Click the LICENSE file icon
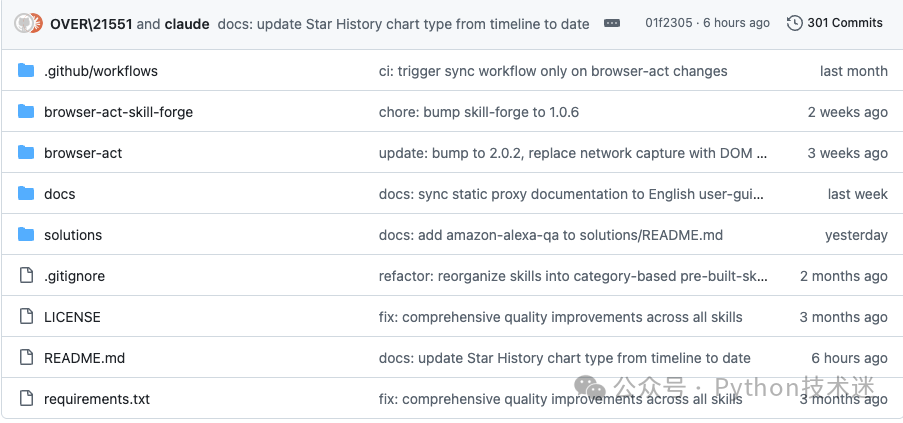This screenshot has height=423, width=903. [x=26, y=317]
